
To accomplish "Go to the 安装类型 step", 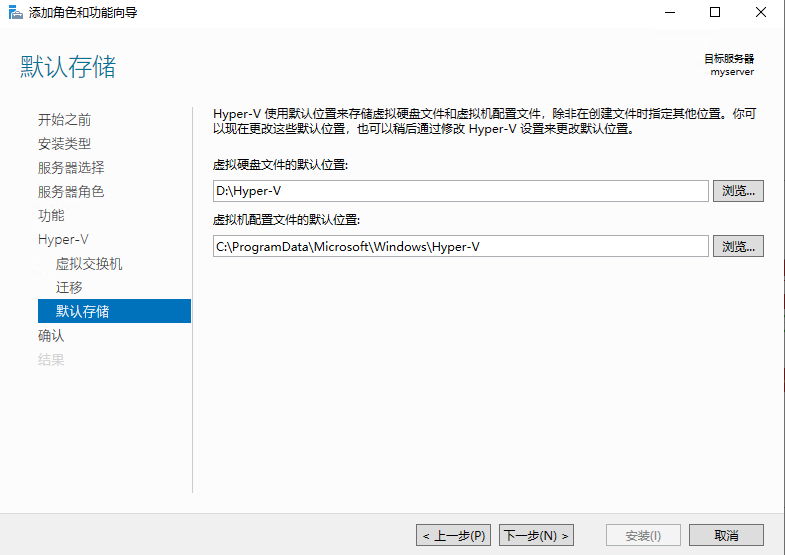I will 65,144.
